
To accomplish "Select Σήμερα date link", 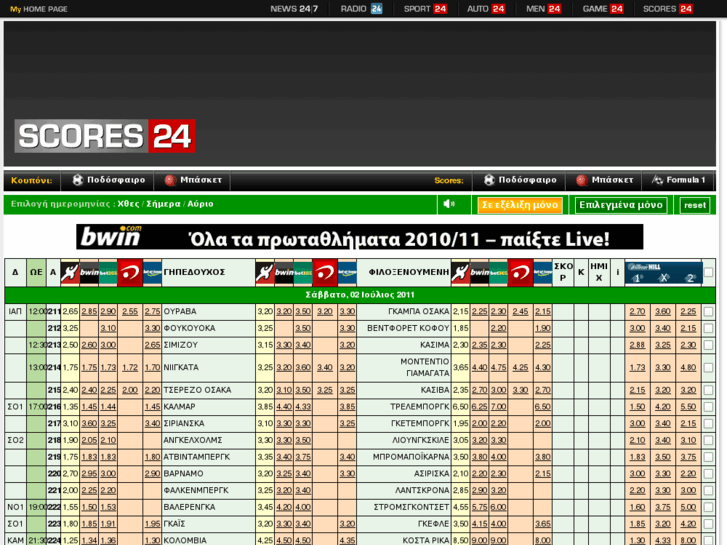I will [x=163, y=204].
